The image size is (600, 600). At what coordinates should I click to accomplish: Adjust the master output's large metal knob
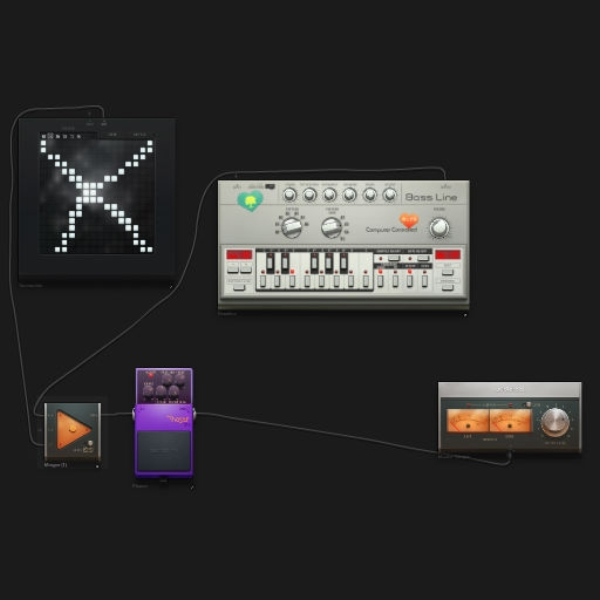(554, 422)
